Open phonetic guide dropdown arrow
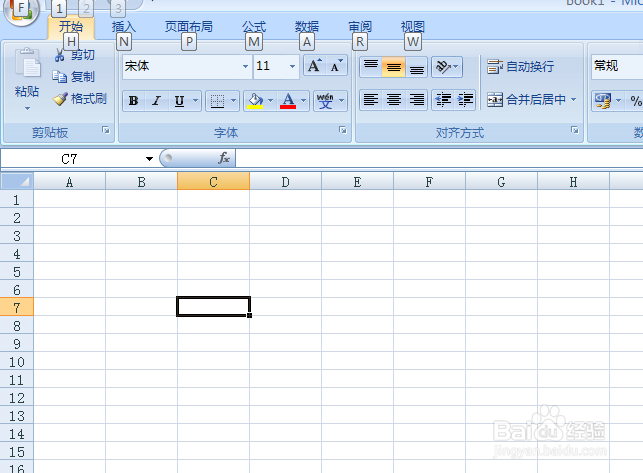 [x=342, y=101]
